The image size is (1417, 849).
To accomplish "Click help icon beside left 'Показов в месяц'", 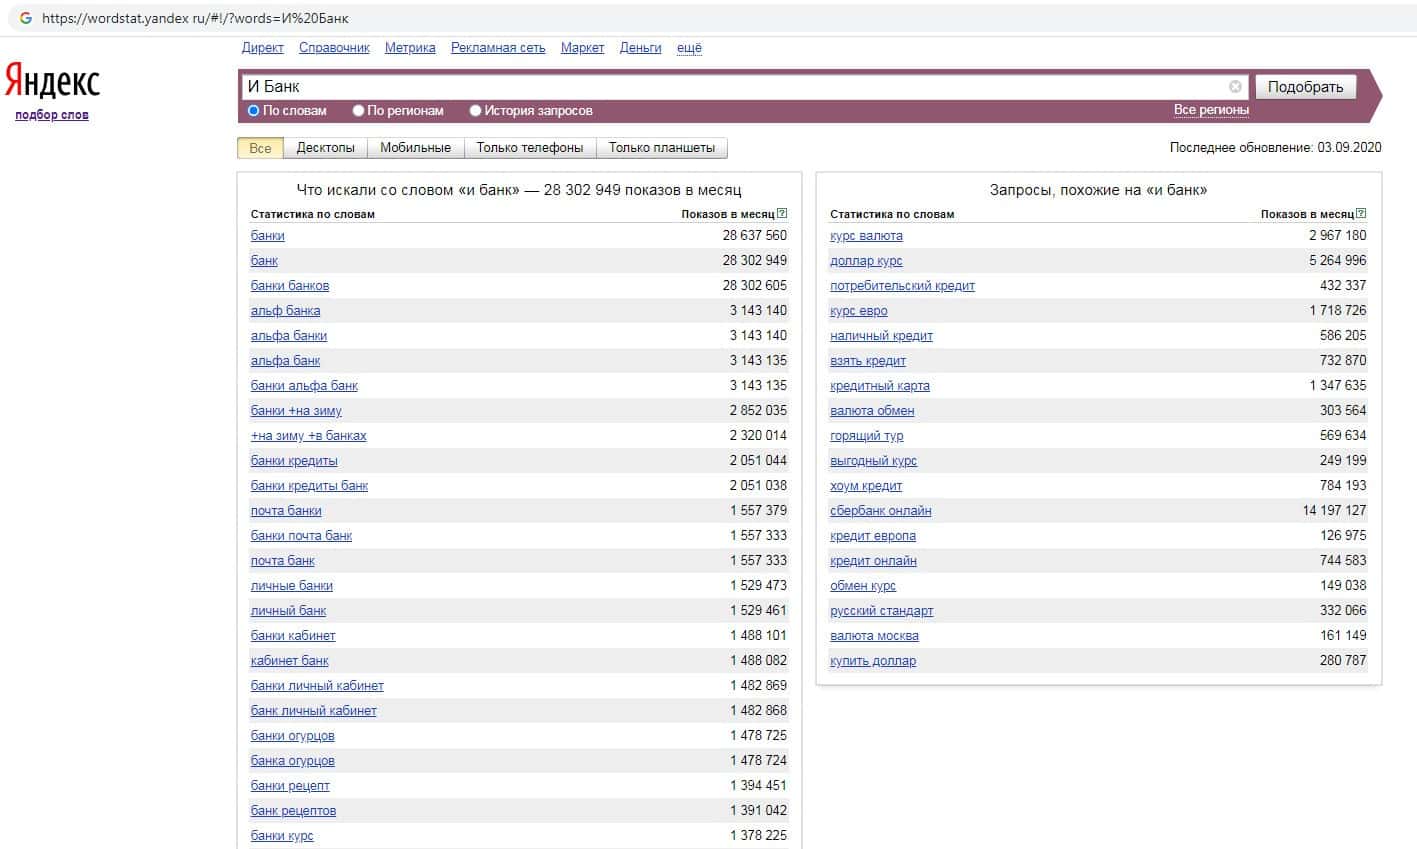I will (782, 214).
